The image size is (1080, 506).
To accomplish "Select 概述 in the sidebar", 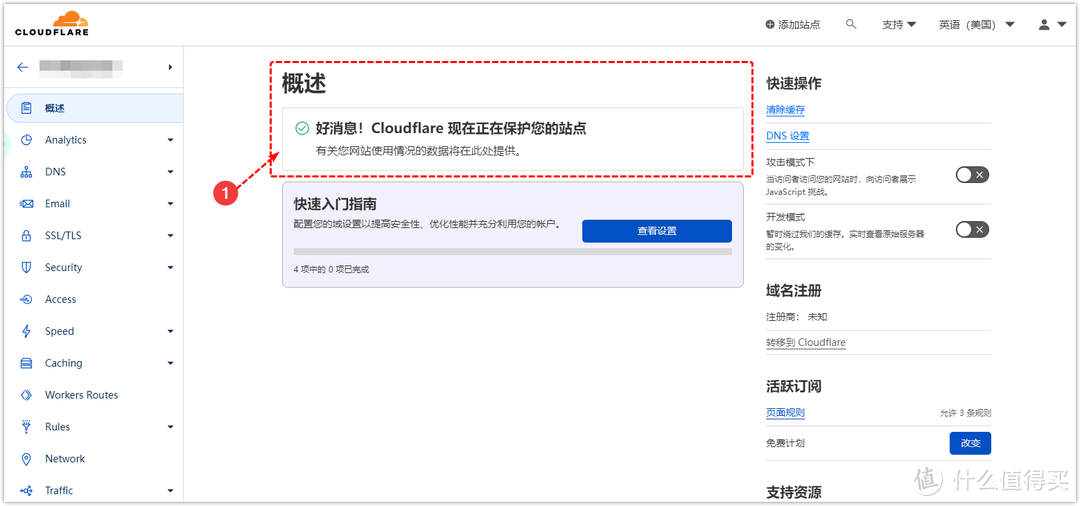I will tap(94, 108).
